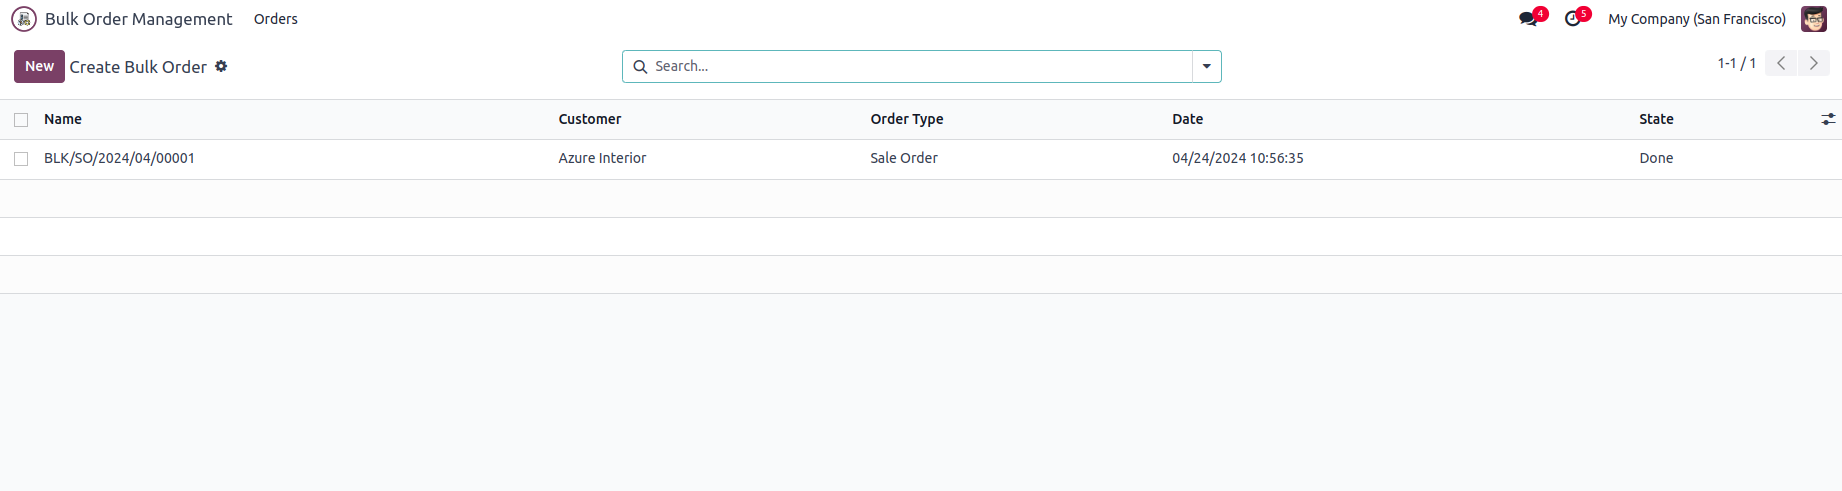Open order BLK/SO/2024/04/00001
Screen dimensions: 1842x491
pyautogui.click(x=119, y=158)
